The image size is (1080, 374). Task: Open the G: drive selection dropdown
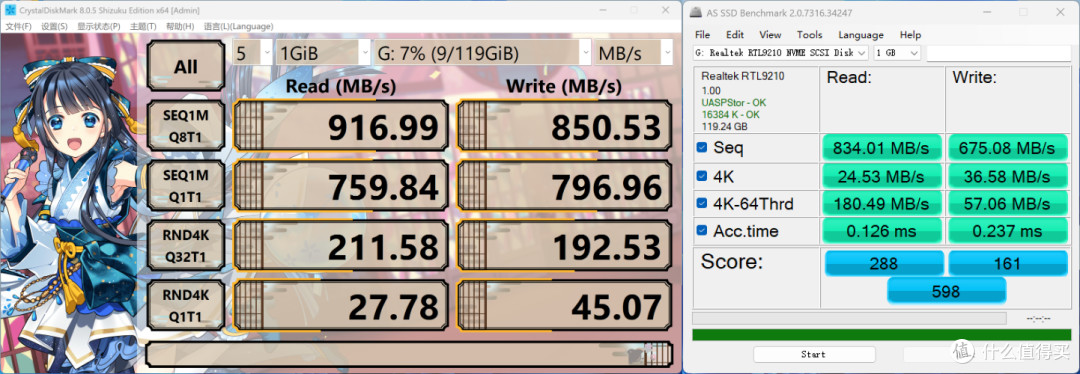pos(483,52)
